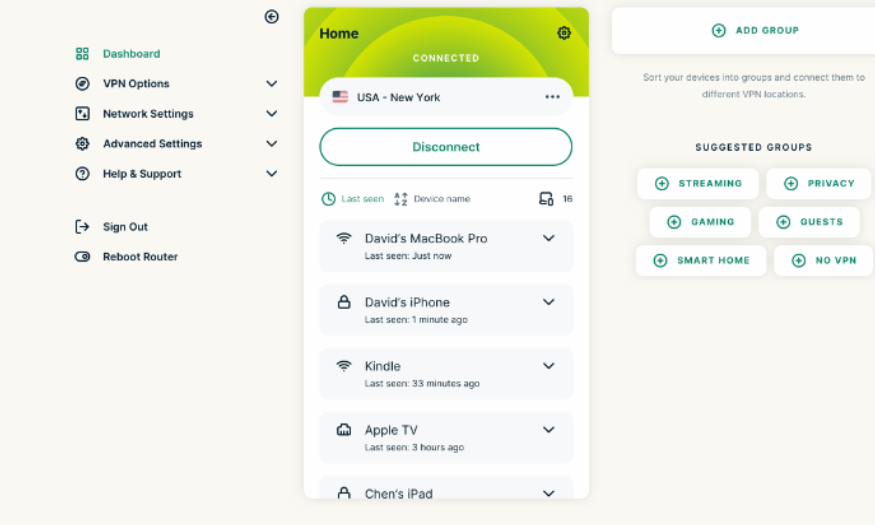Viewport: 875px width, 525px height.
Task: Click the Advanced Settings gear icon
Action: [x=82, y=144]
